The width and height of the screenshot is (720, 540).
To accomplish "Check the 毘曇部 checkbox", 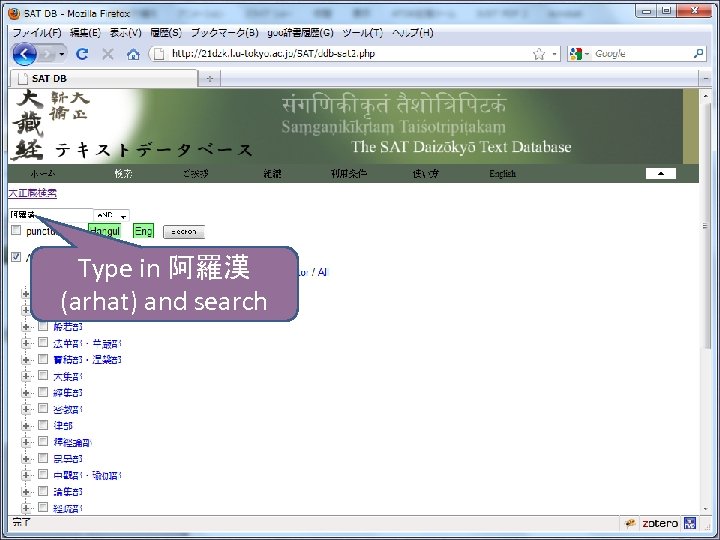I will (43, 458).
